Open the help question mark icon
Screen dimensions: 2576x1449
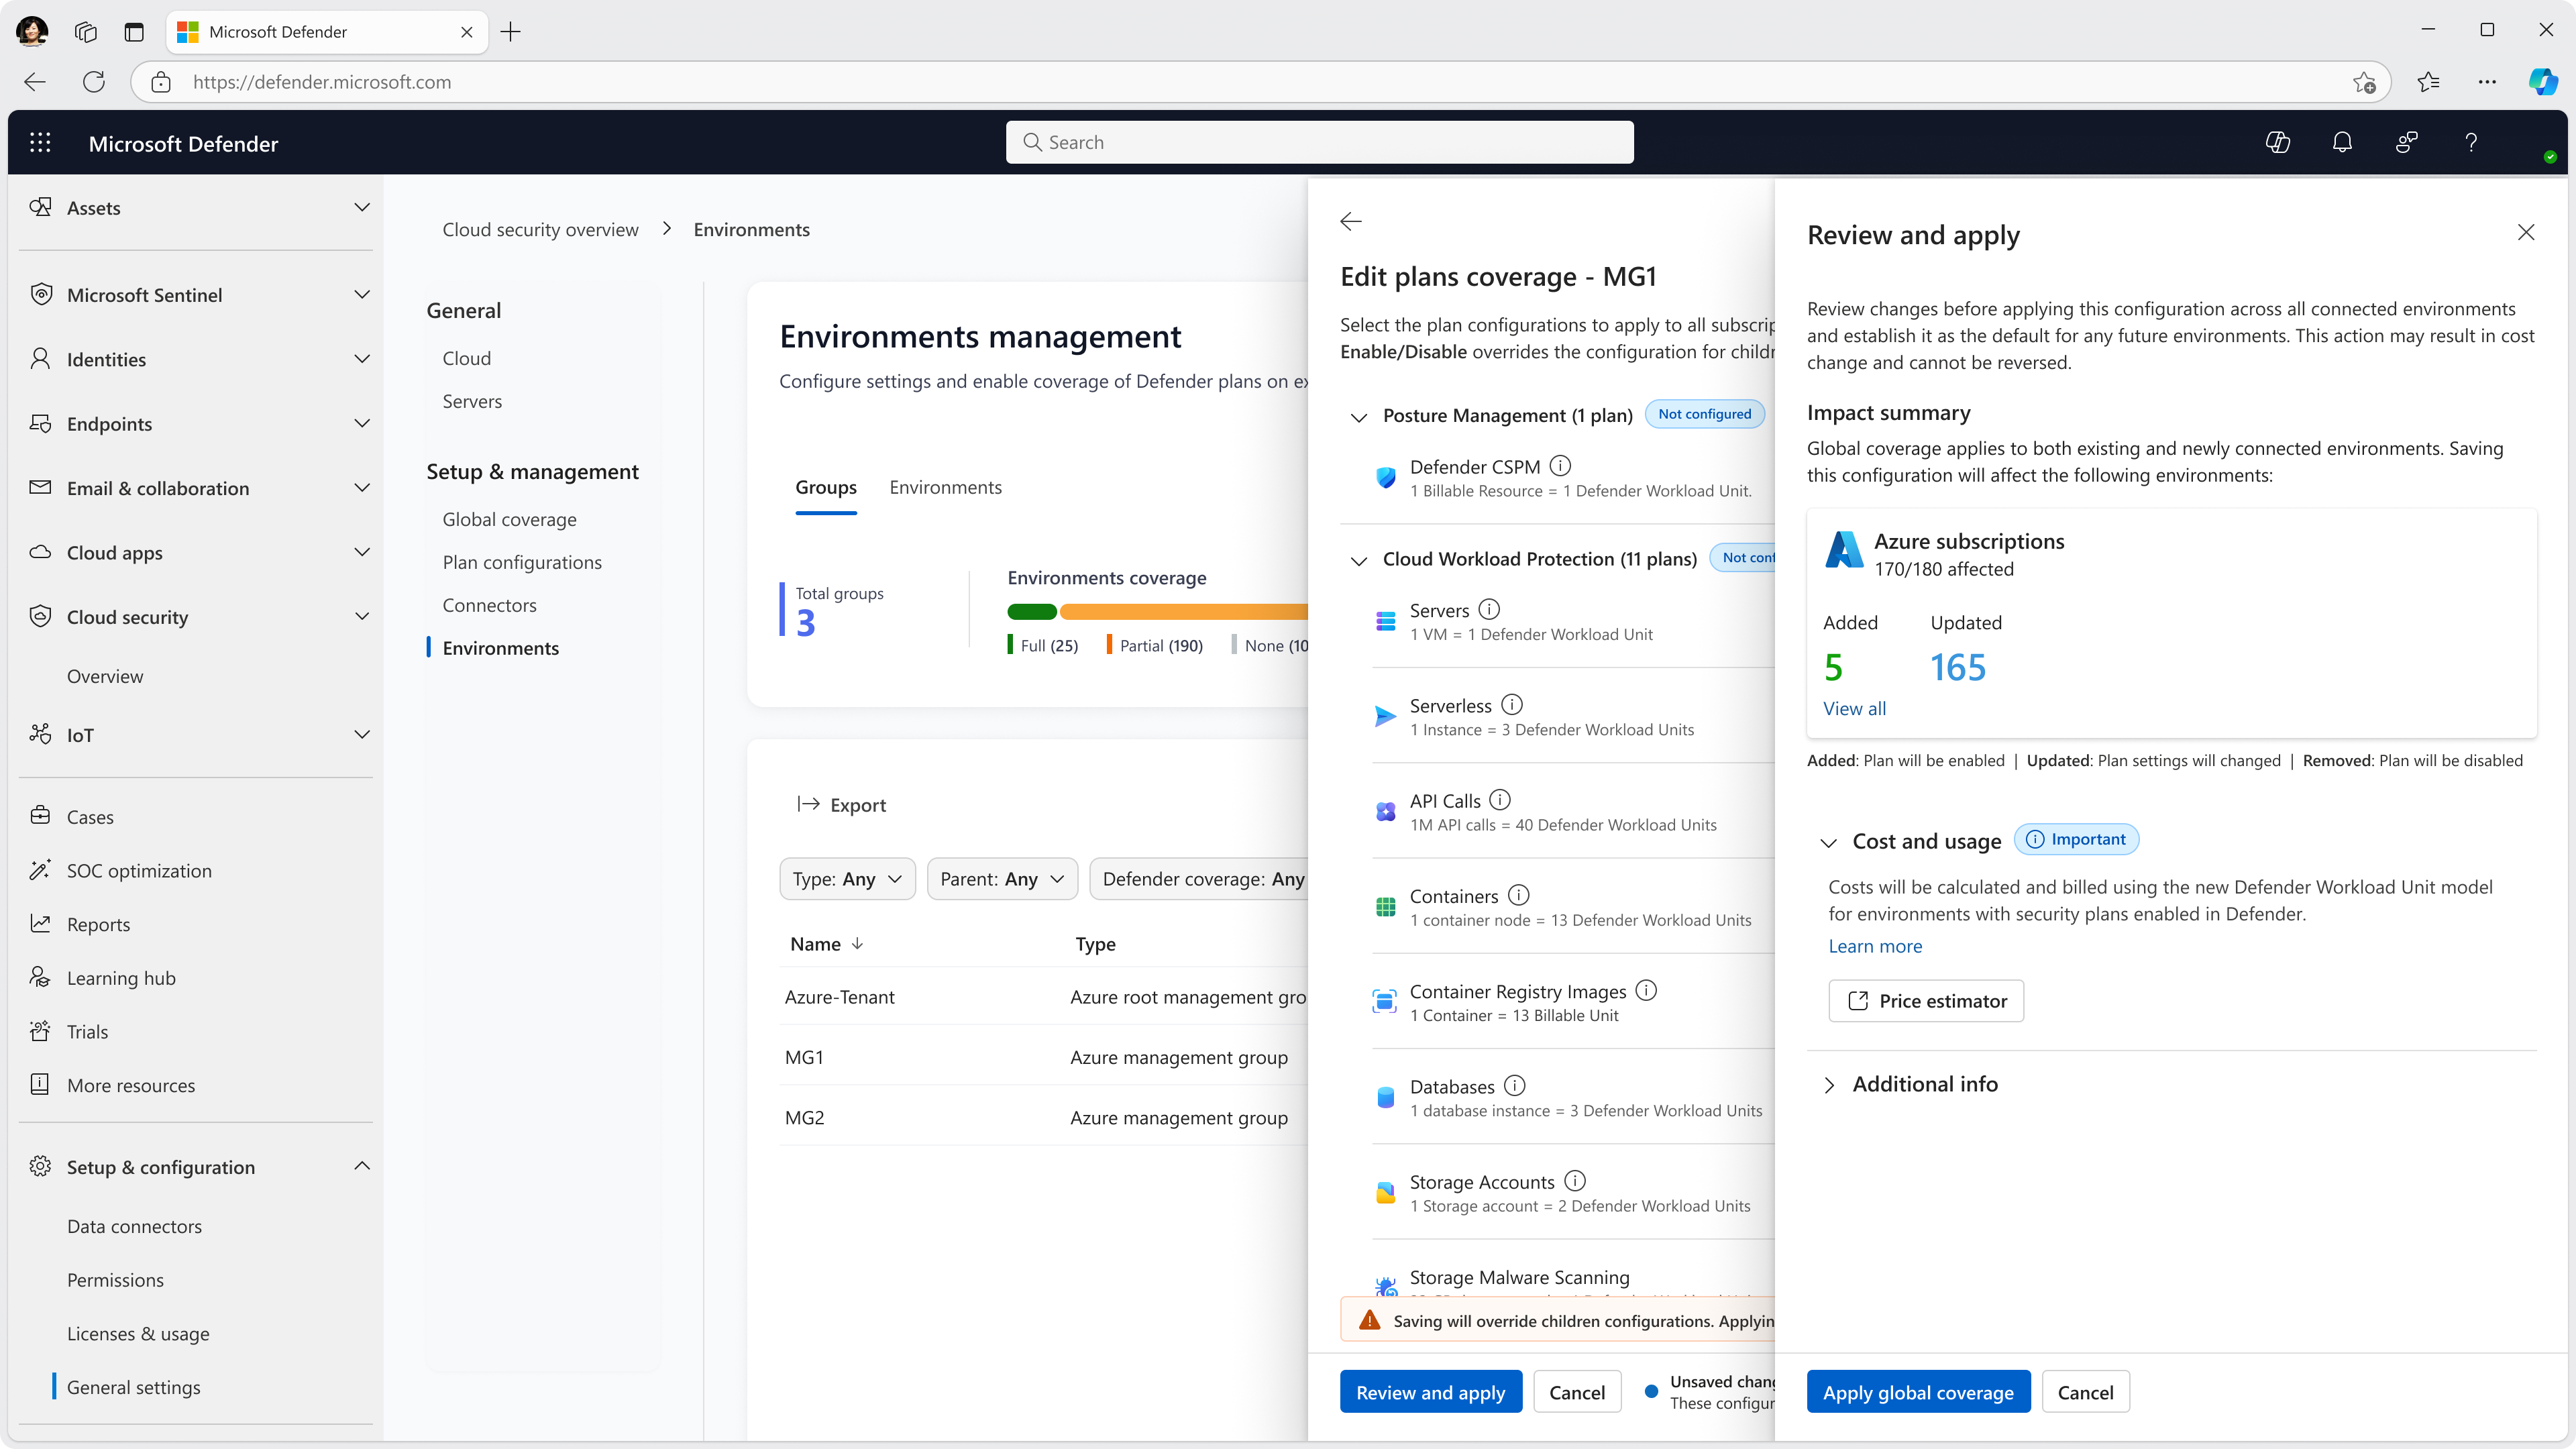tap(2471, 143)
